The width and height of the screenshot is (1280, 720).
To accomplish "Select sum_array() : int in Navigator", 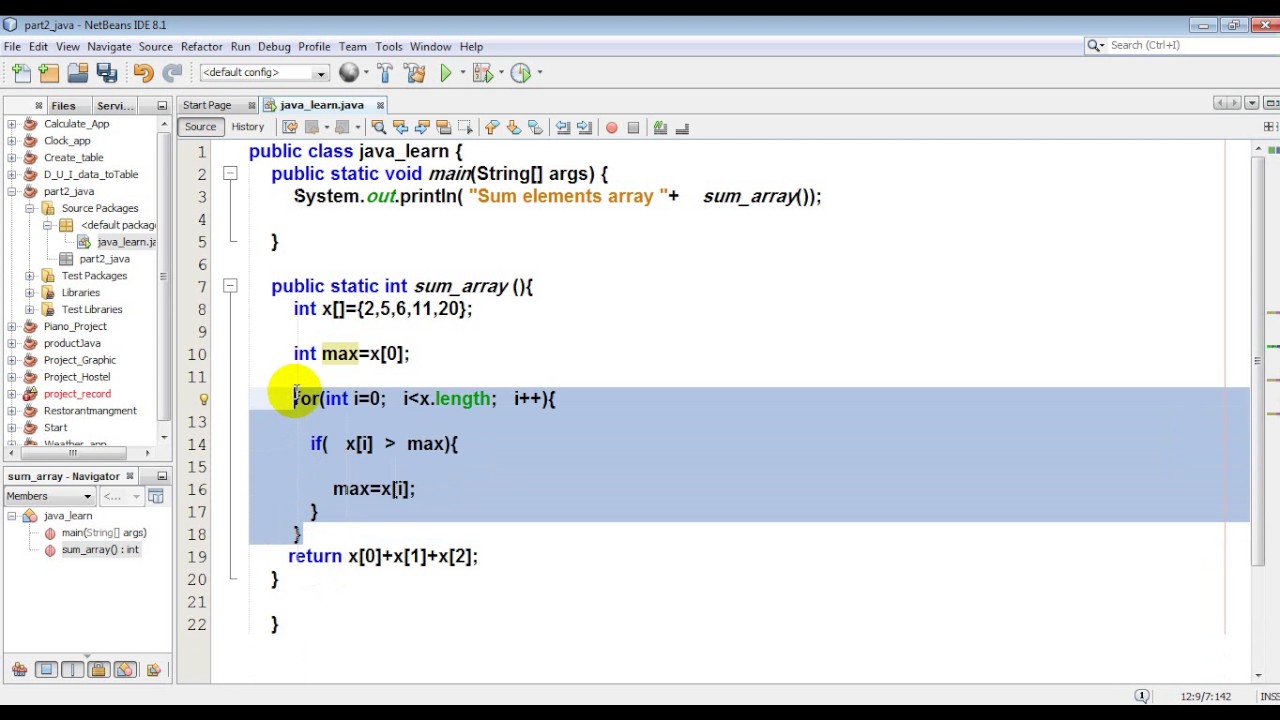I will (x=100, y=550).
